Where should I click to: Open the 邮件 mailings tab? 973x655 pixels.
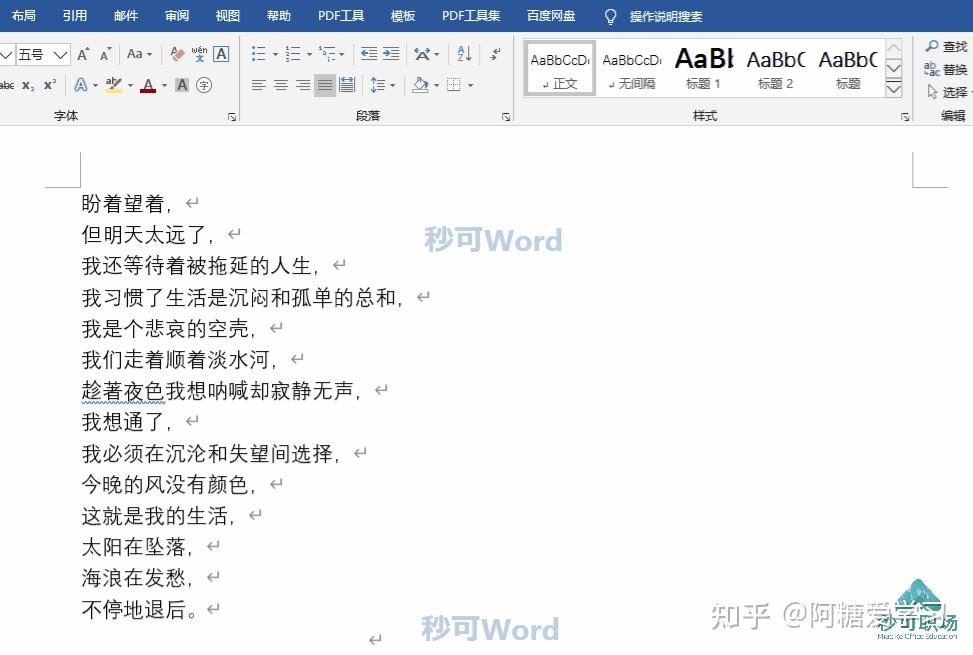pyautogui.click(x=126, y=16)
